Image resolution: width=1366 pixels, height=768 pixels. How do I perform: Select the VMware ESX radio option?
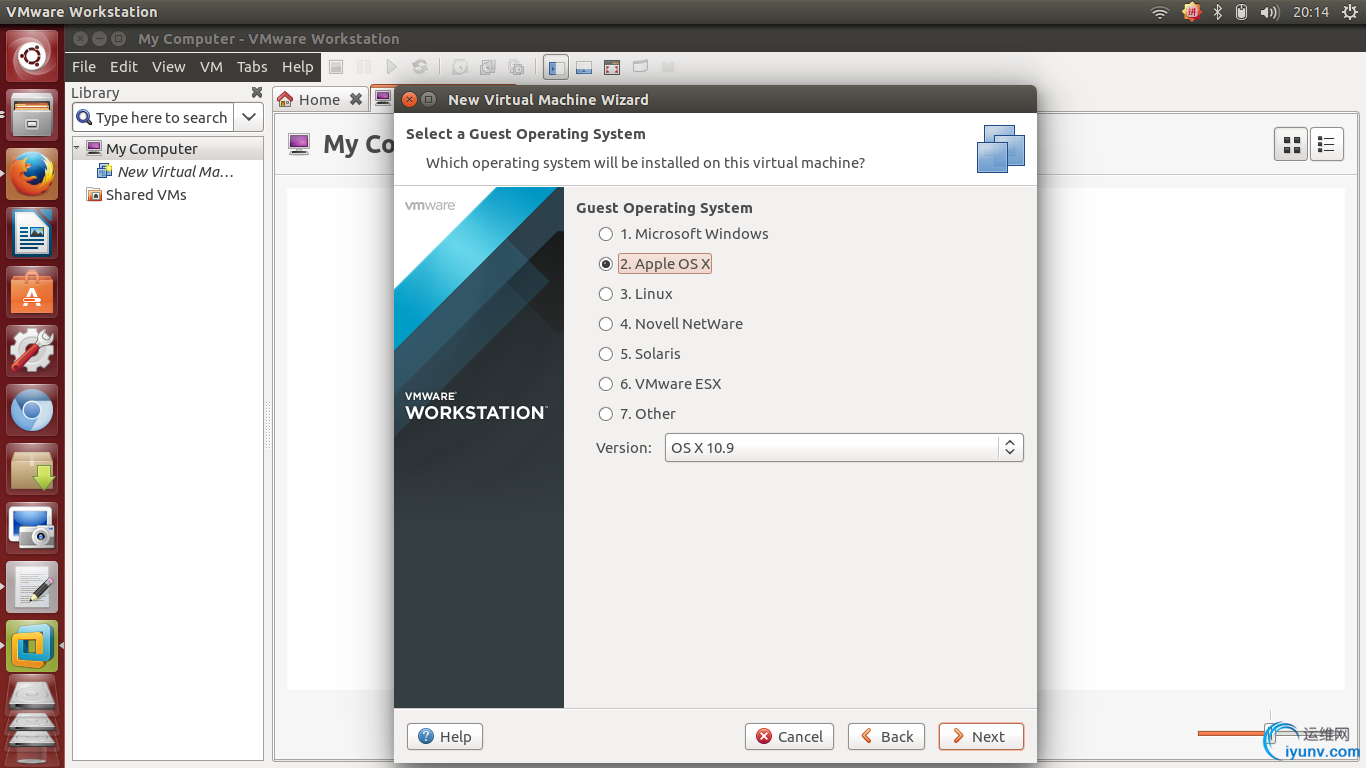click(659, 384)
